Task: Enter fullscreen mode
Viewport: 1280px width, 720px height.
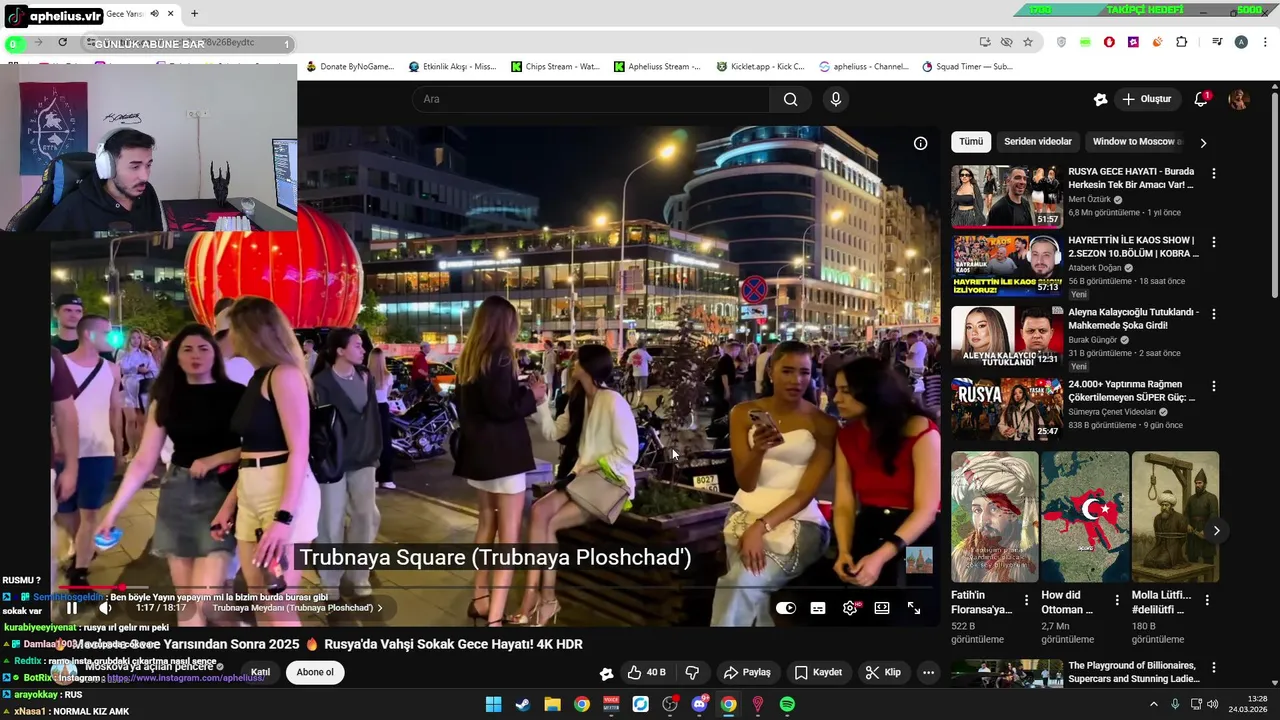Action: [914, 608]
